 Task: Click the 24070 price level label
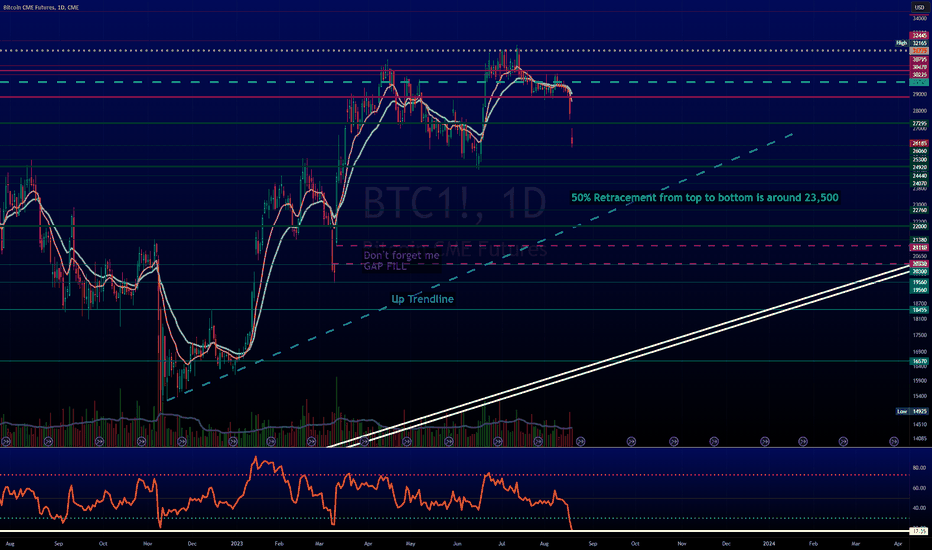click(x=920, y=183)
